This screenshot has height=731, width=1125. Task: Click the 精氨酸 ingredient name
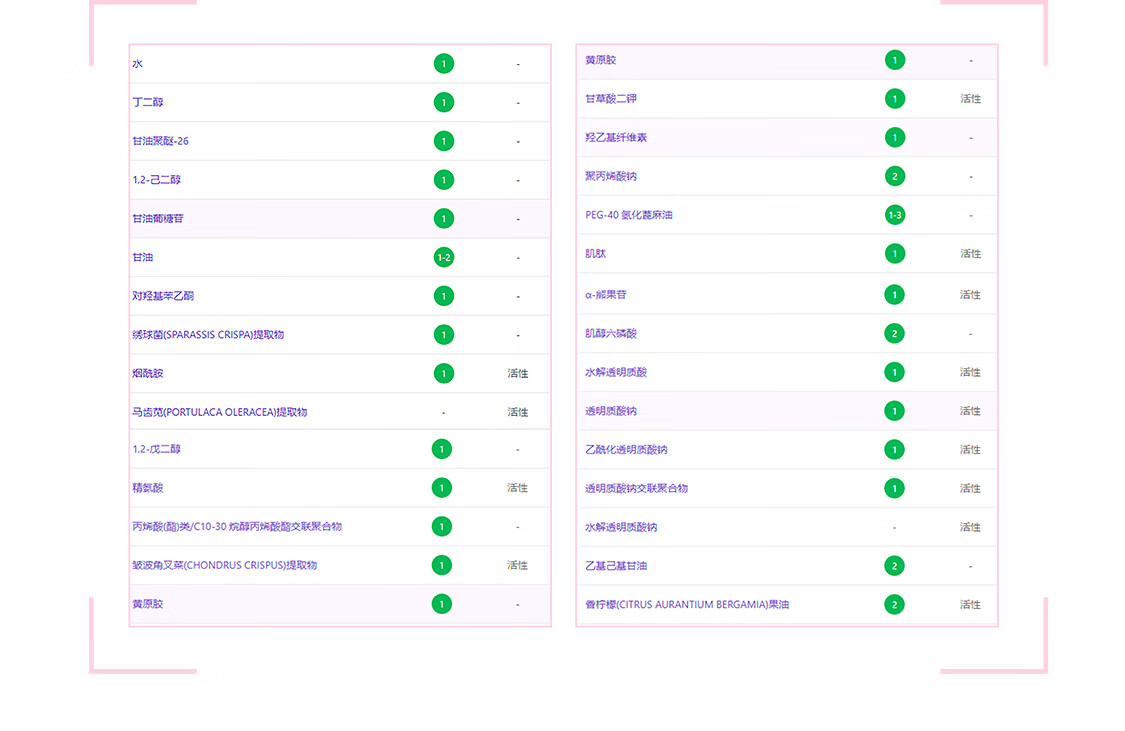click(148, 489)
